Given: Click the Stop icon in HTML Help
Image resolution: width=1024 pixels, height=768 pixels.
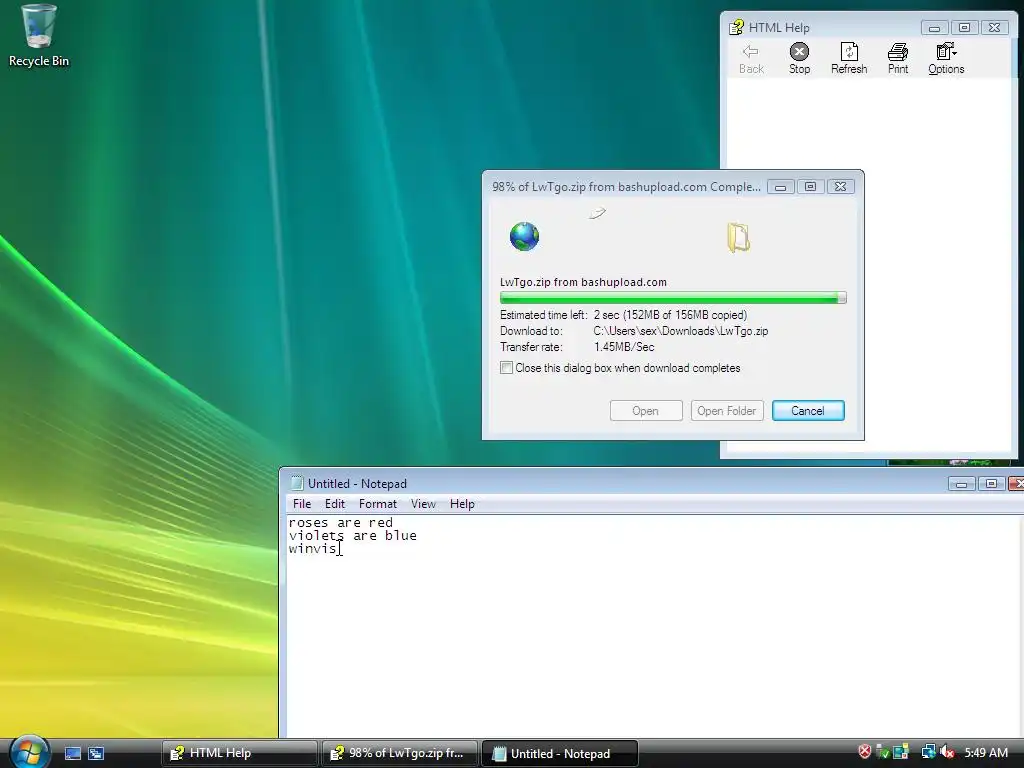Looking at the screenshot, I should tap(799, 58).
